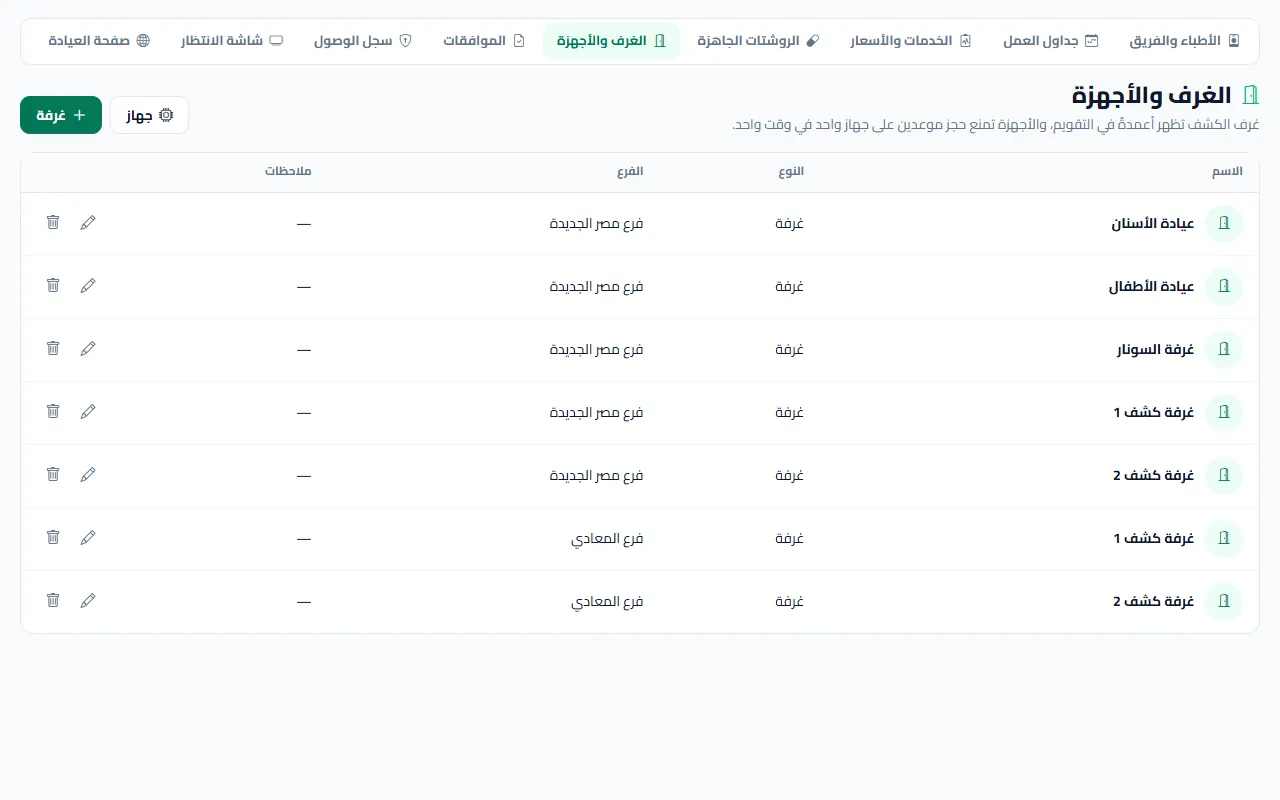Edit the عيادة الأسنان room row

[88, 222]
